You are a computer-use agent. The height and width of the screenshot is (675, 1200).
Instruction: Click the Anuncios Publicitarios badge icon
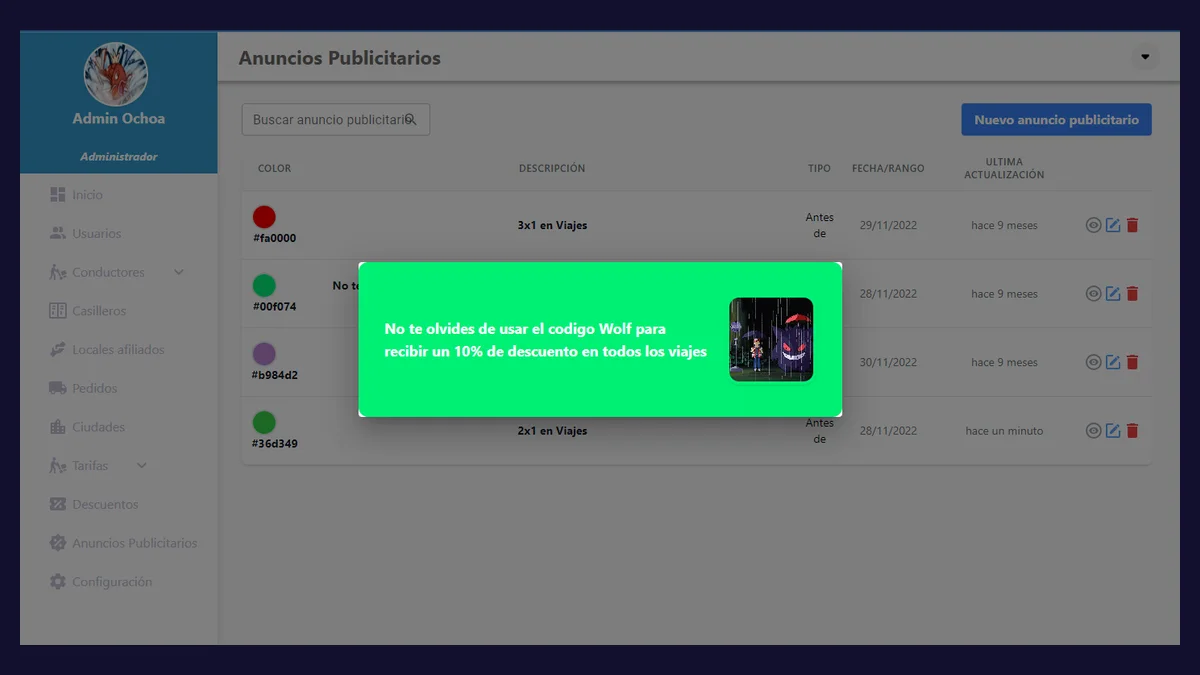58,543
